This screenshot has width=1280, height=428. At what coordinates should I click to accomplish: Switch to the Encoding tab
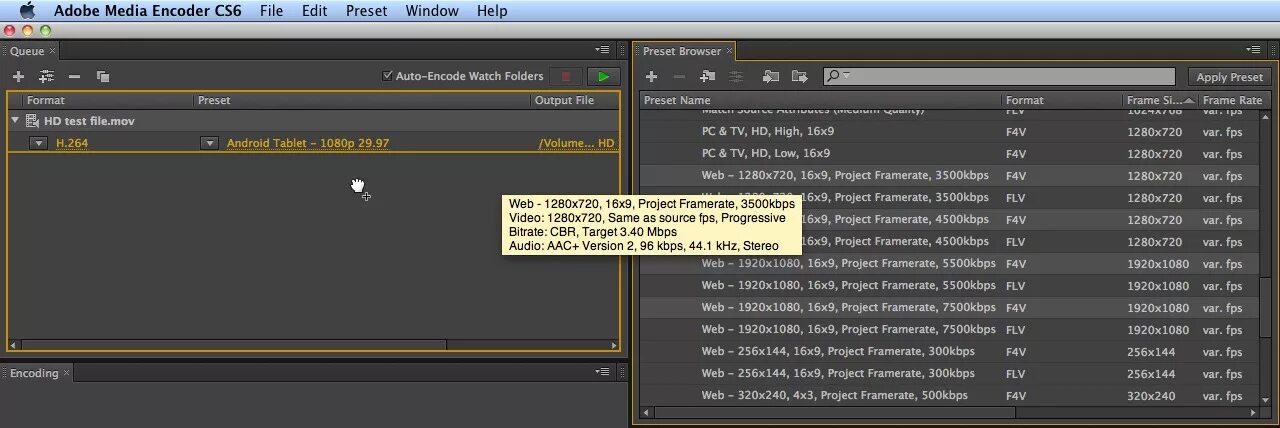click(34, 373)
